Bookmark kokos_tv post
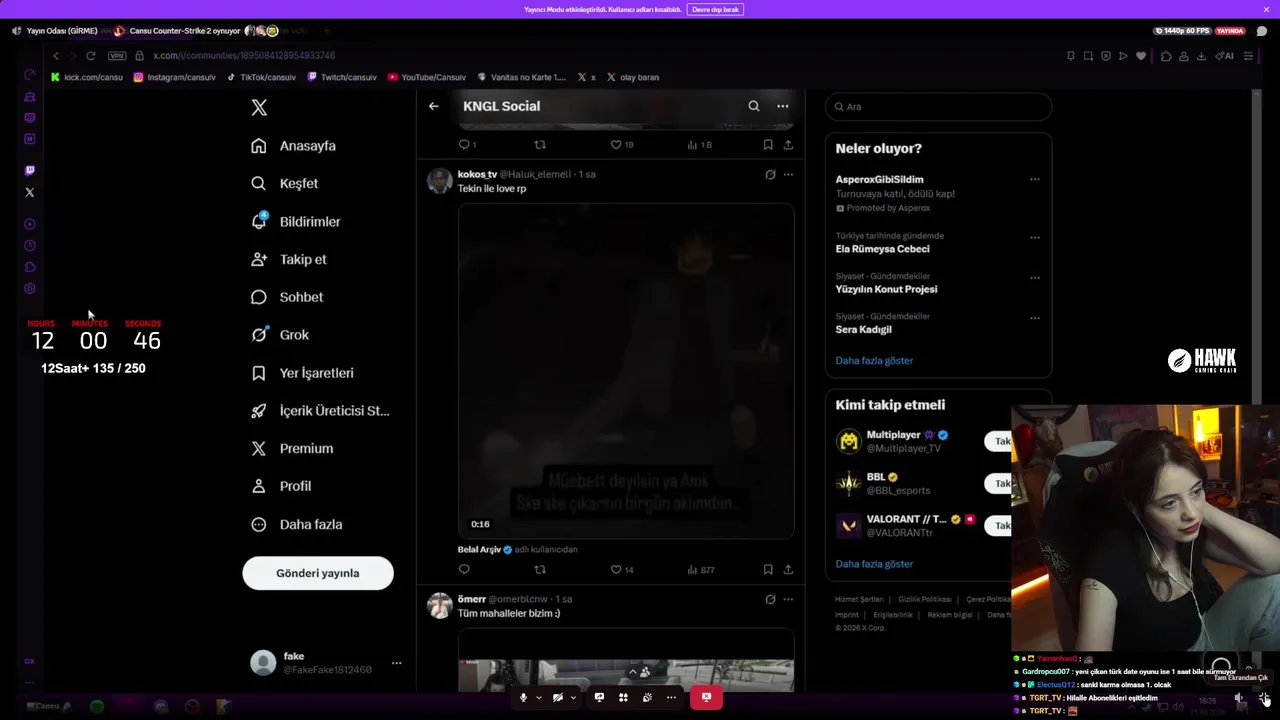Screen dimensions: 1280x720 pyautogui.click(x=768, y=570)
